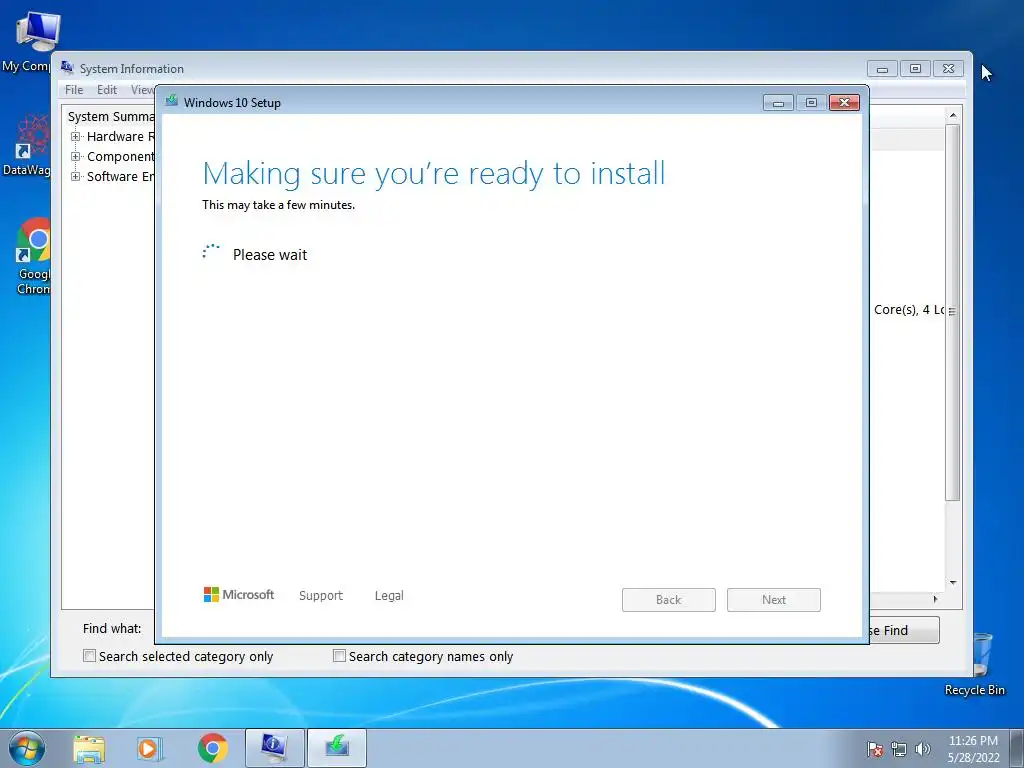This screenshot has height=768, width=1024.
Task: Click Show desktop strip beside the clock
Action: [x=1017, y=748]
